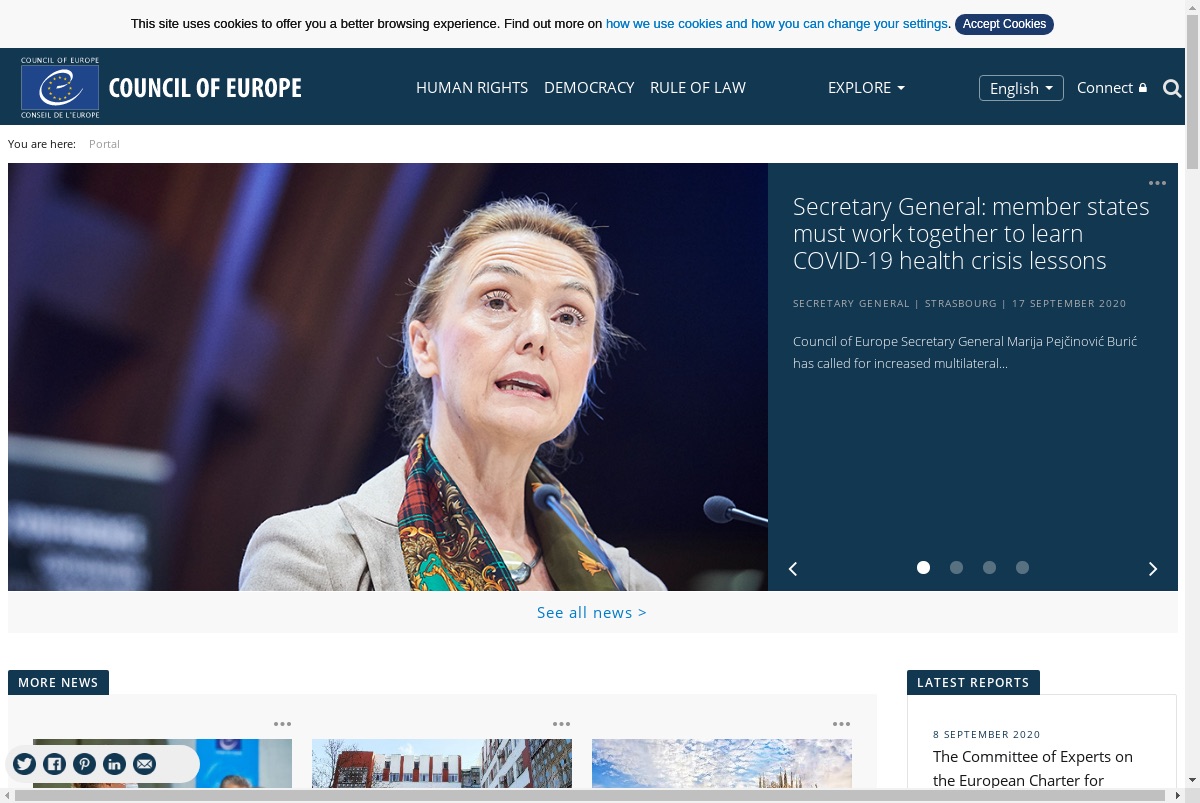Select the third carousel slide dot
This screenshot has width=1200, height=803.
pos(989,567)
